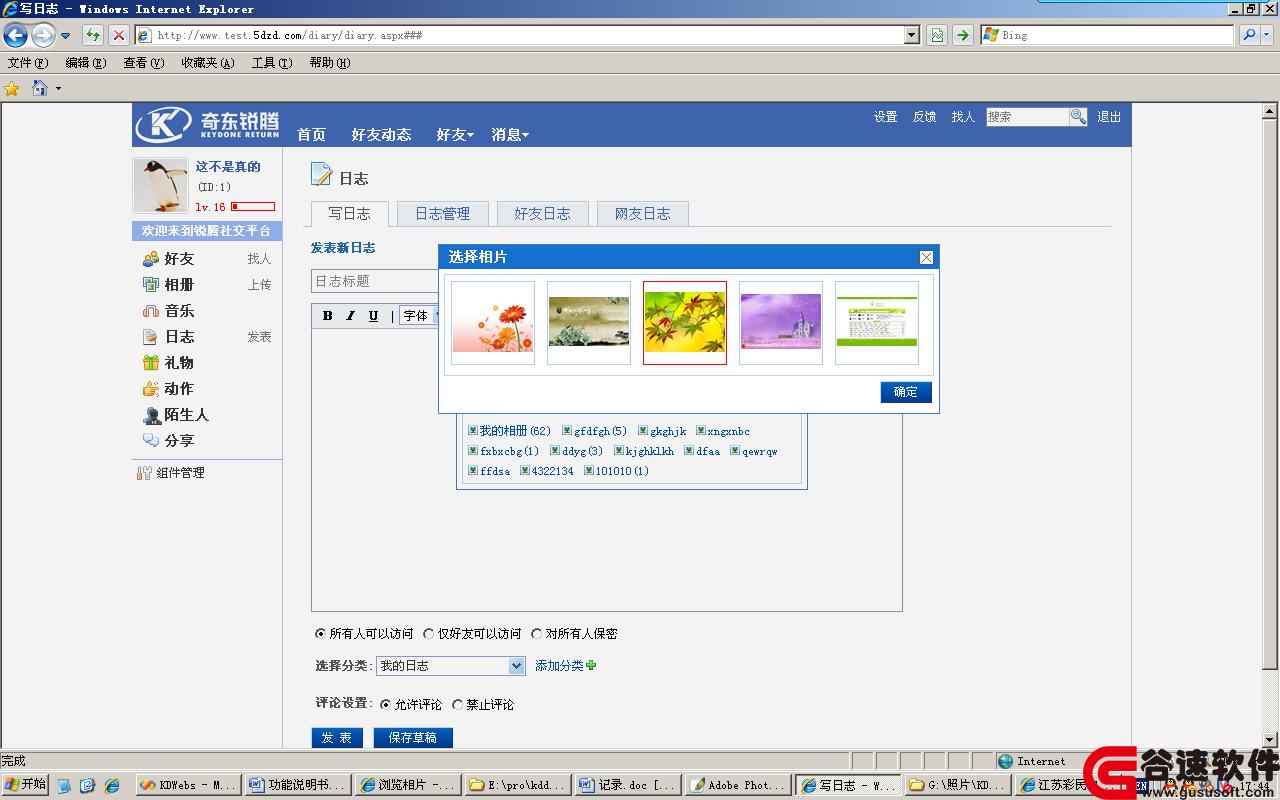Apply underline formatting with the U icon
Viewport: 1280px width, 800px height.
373,316
